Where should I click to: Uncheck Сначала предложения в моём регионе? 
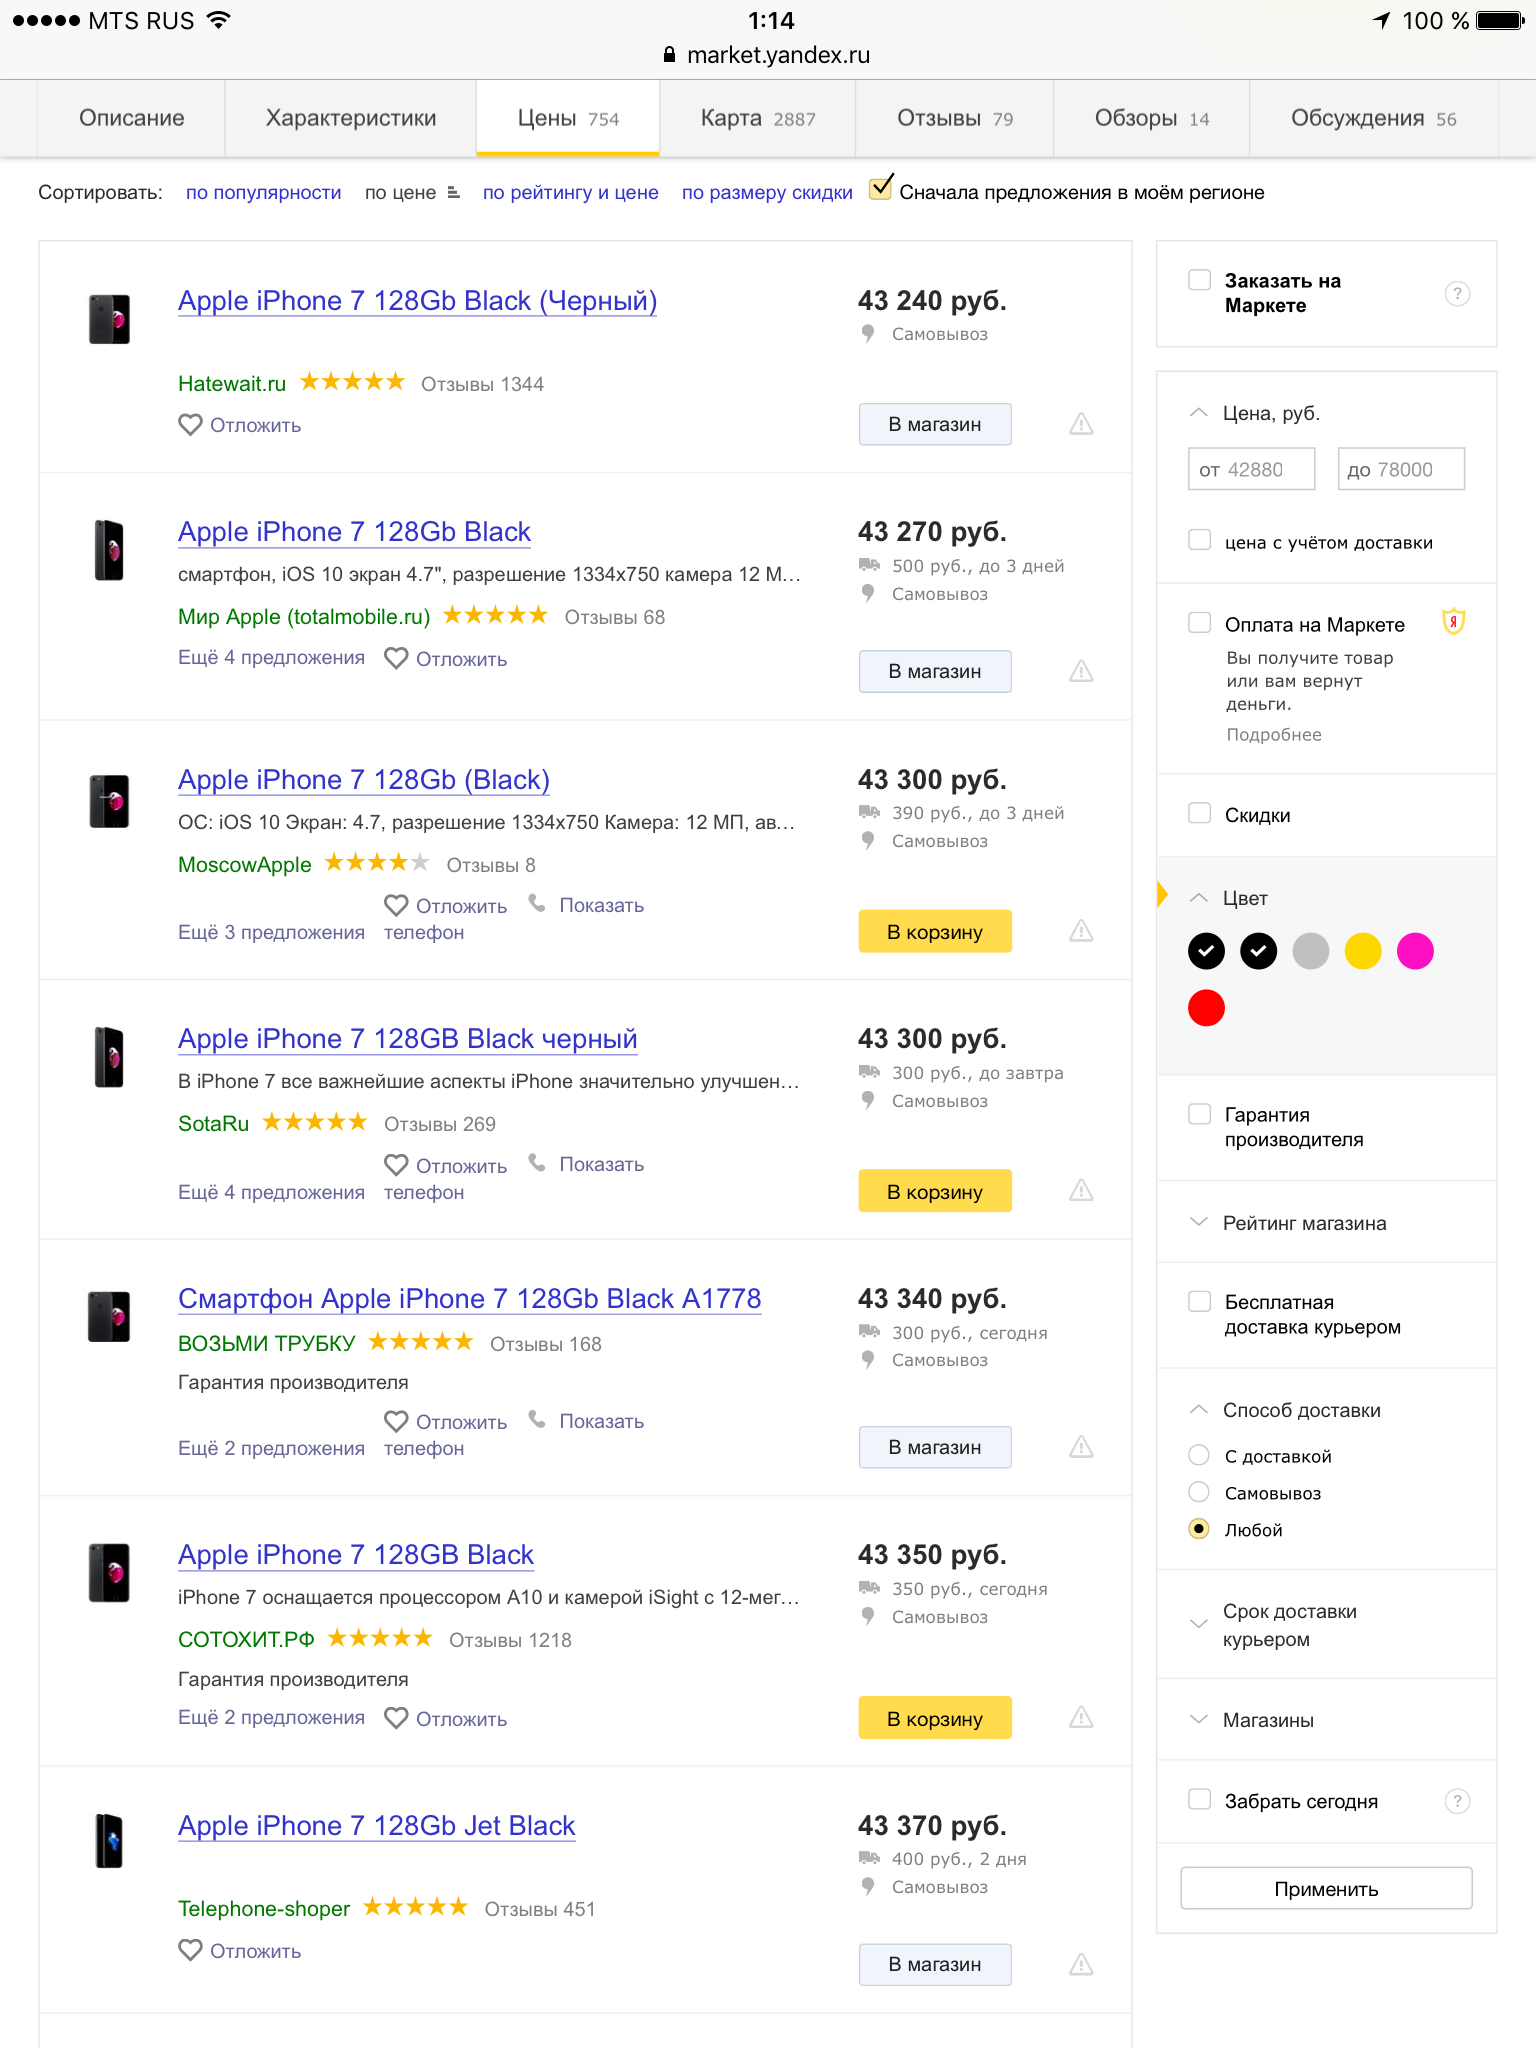coord(881,187)
